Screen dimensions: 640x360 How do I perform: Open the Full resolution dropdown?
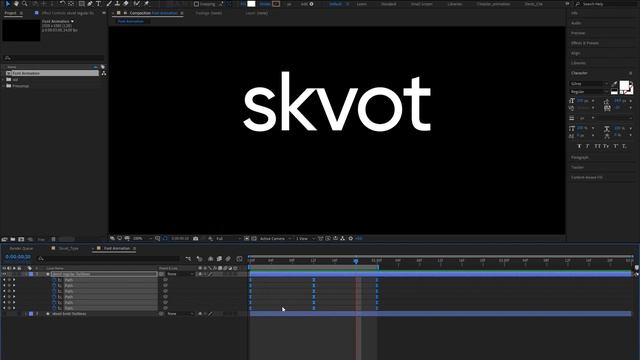tap(229, 238)
